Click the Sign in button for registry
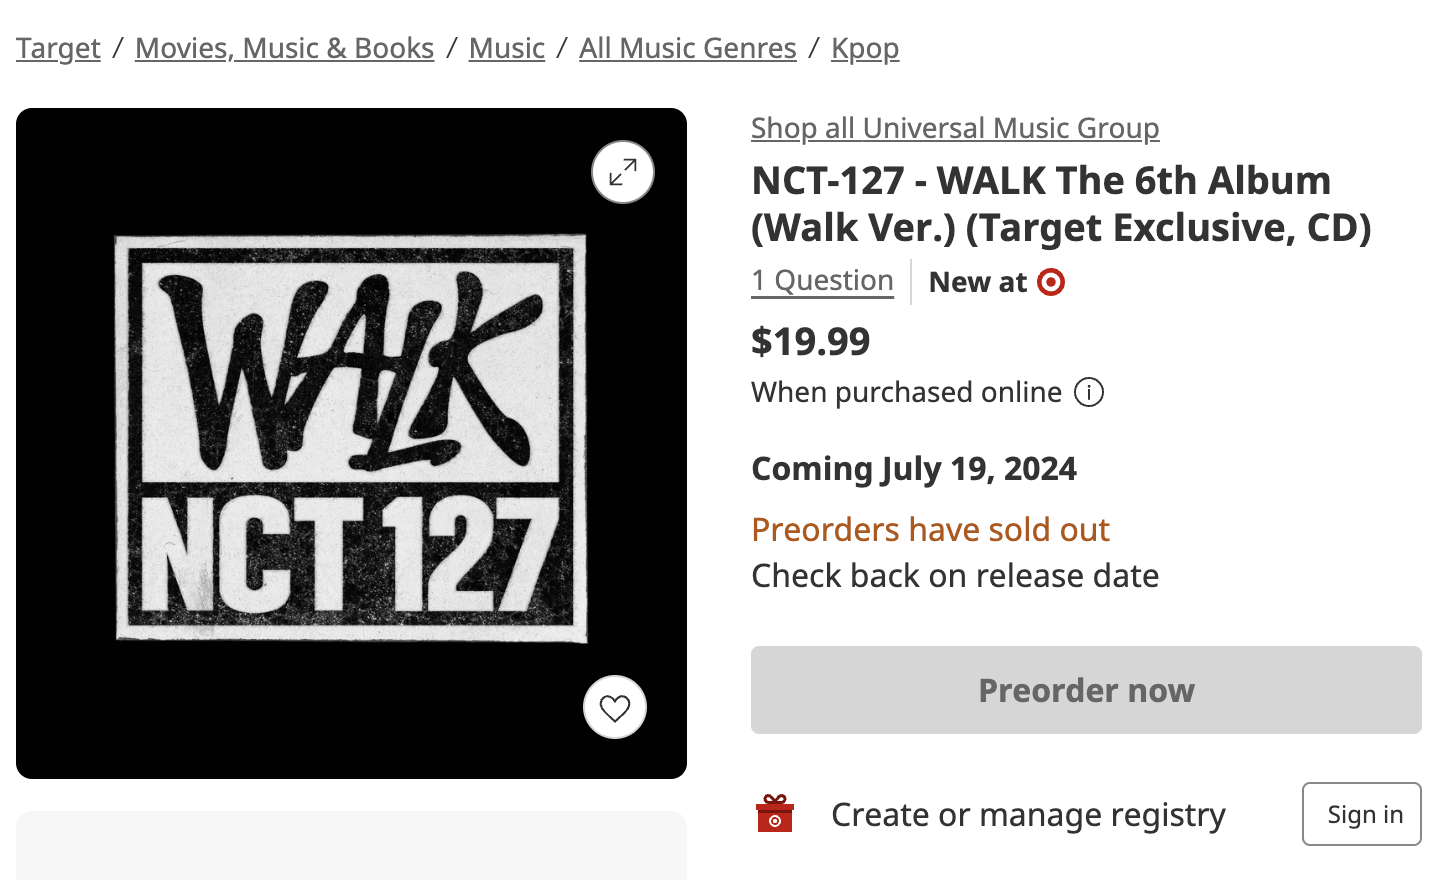Image resolution: width=1446 pixels, height=880 pixels. pos(1362,814)
